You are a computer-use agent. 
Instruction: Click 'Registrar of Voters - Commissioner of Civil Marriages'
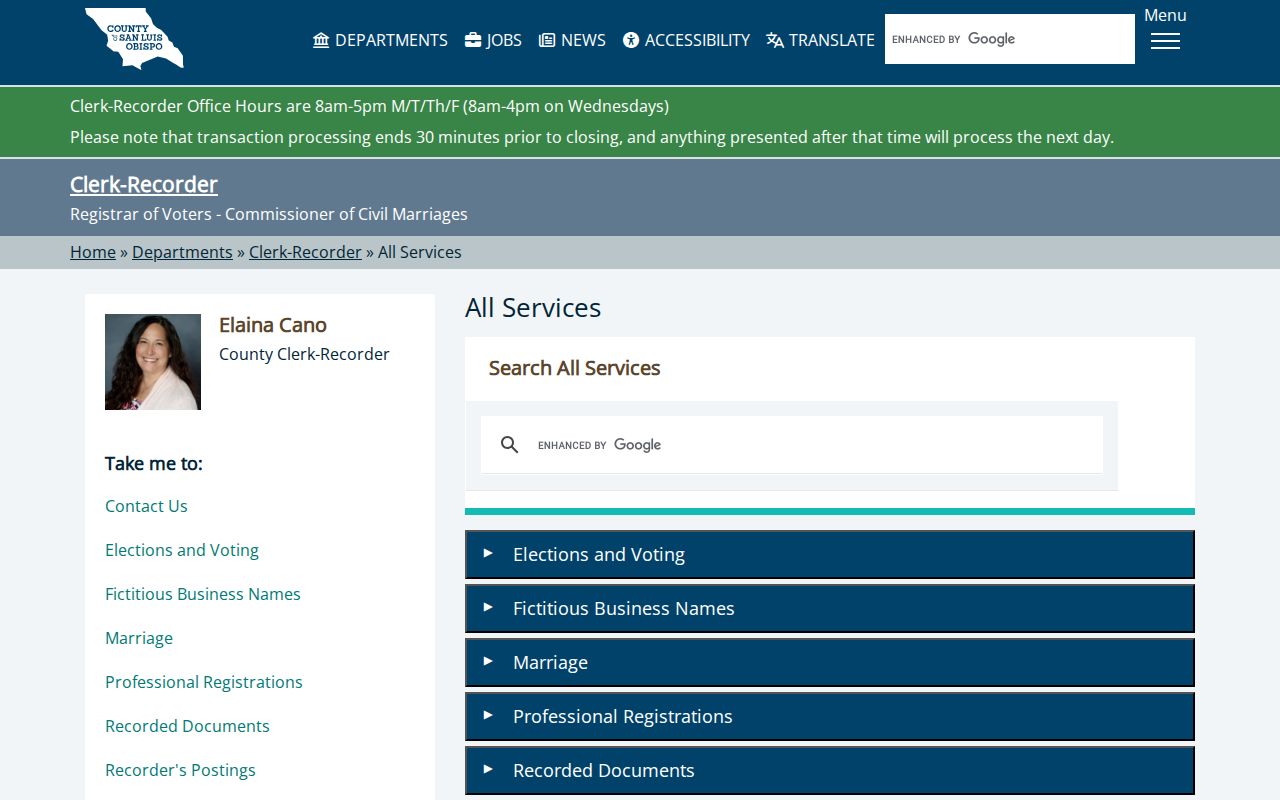tap(269, 214)
